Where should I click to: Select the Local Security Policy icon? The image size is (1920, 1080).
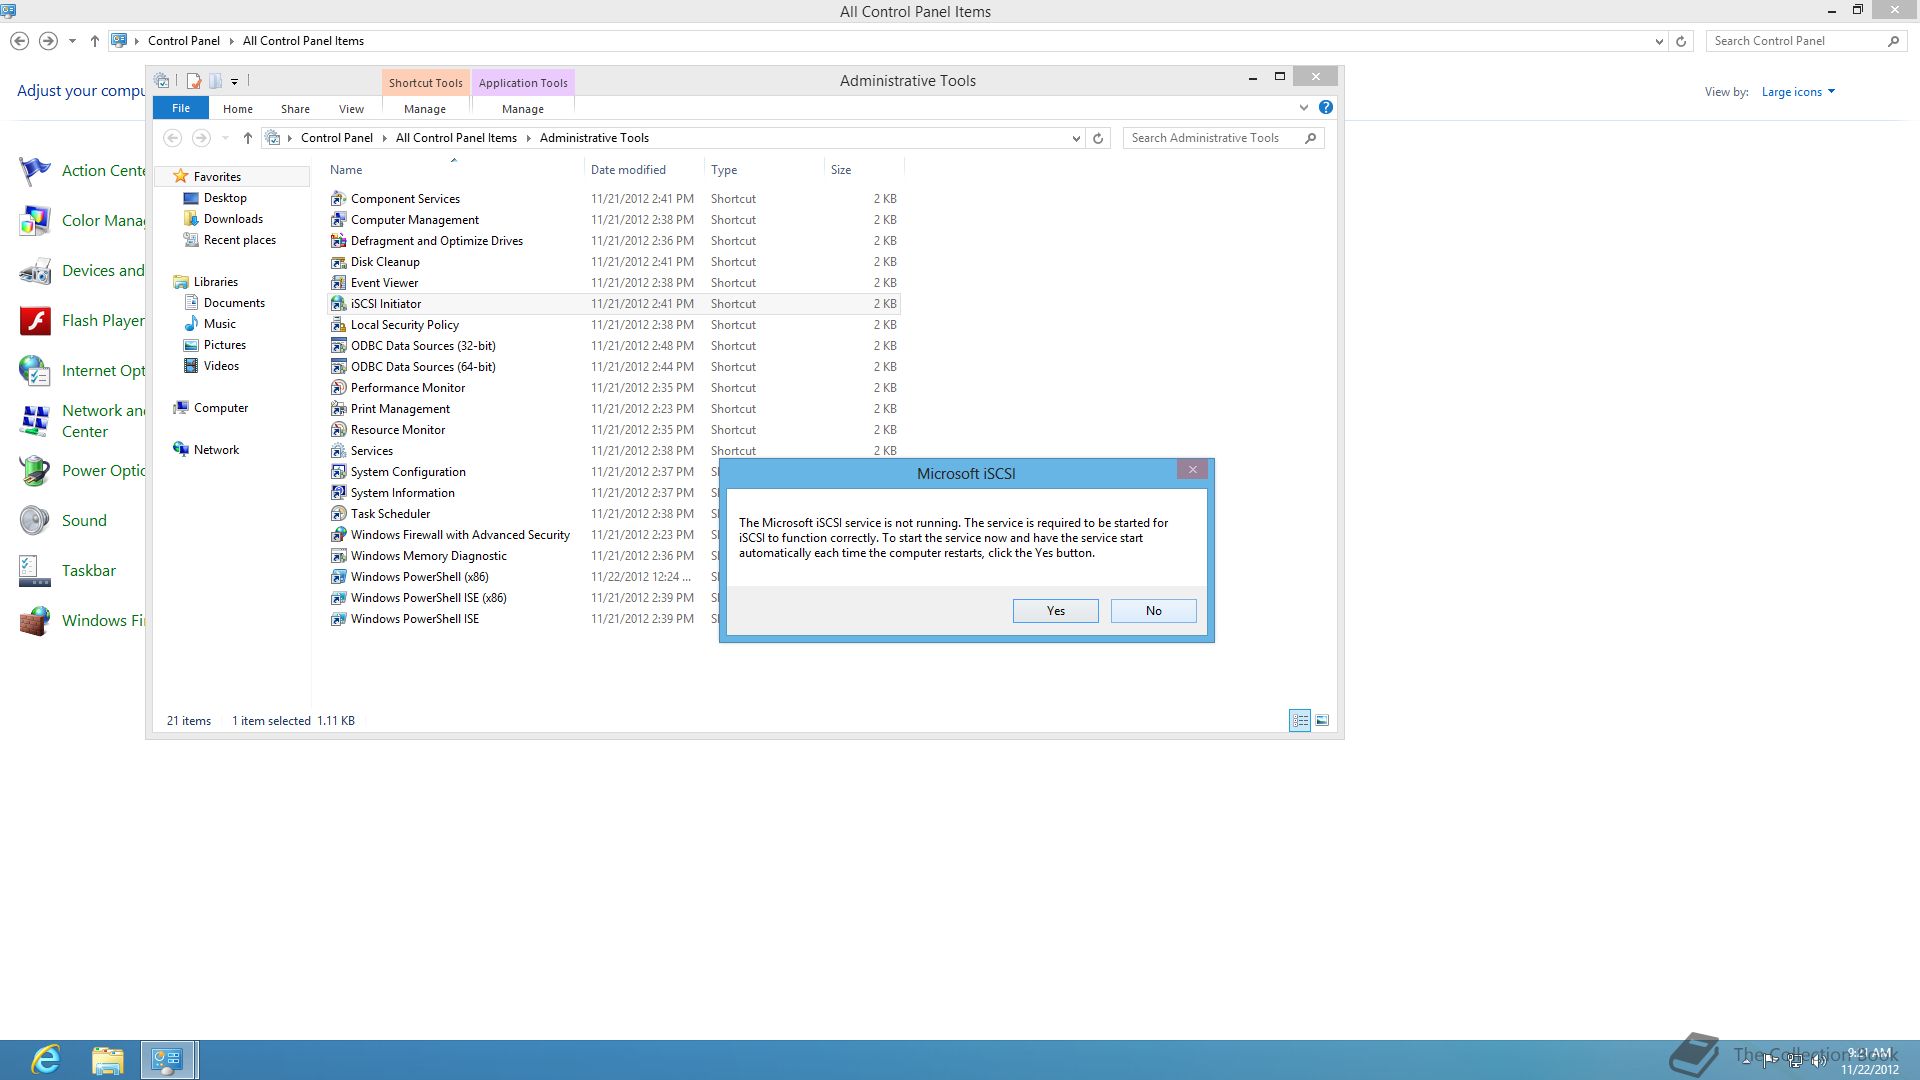click(x=338, y=325)
